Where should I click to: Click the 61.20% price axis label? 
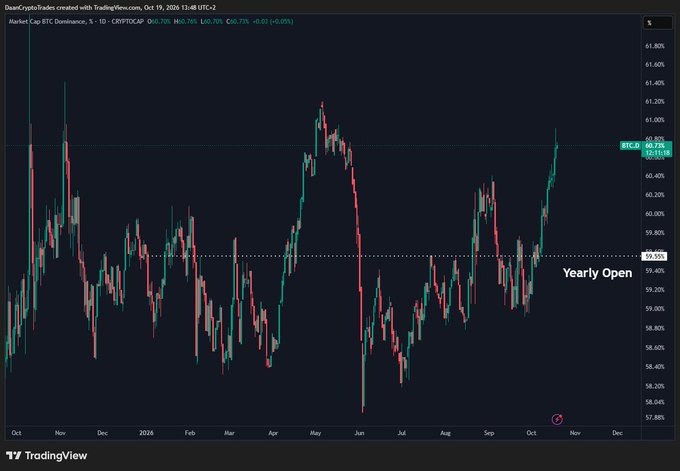[655, 101]
